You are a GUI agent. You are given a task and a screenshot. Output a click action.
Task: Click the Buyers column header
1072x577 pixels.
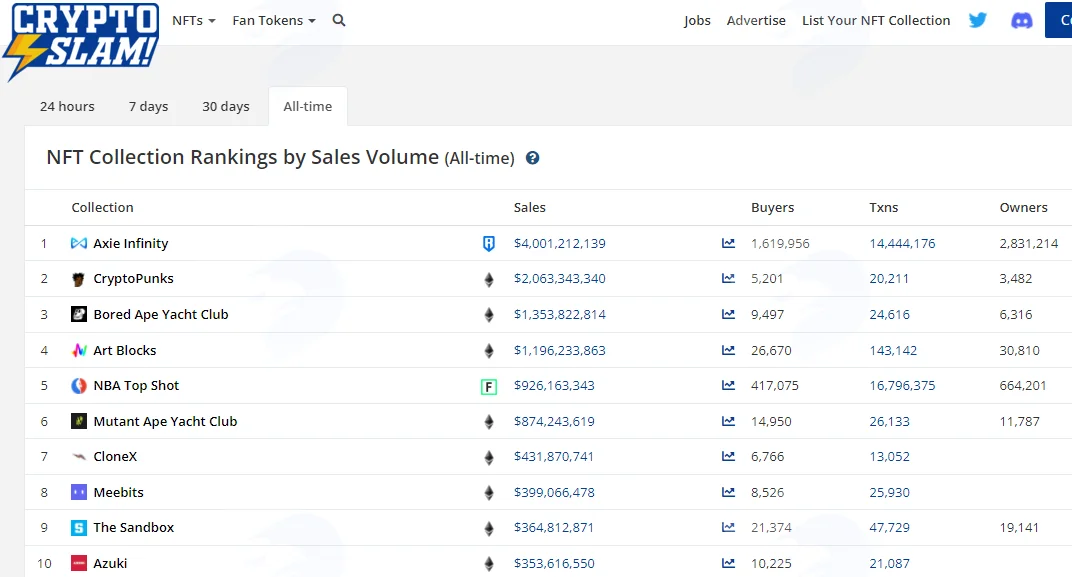coord(772,207)
